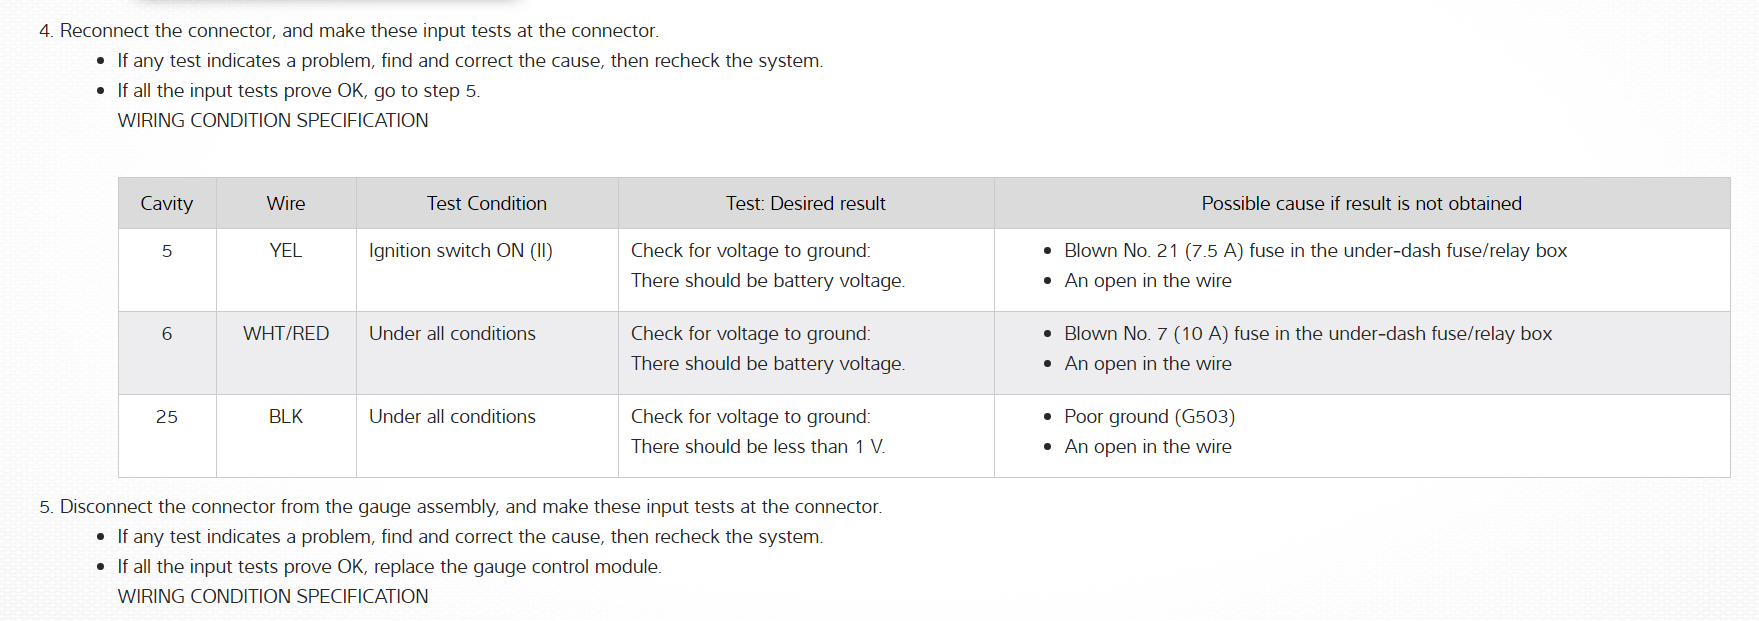Click the "Poor ground (G503)" bullet
1759x621 pixels.
[1149, 417]
